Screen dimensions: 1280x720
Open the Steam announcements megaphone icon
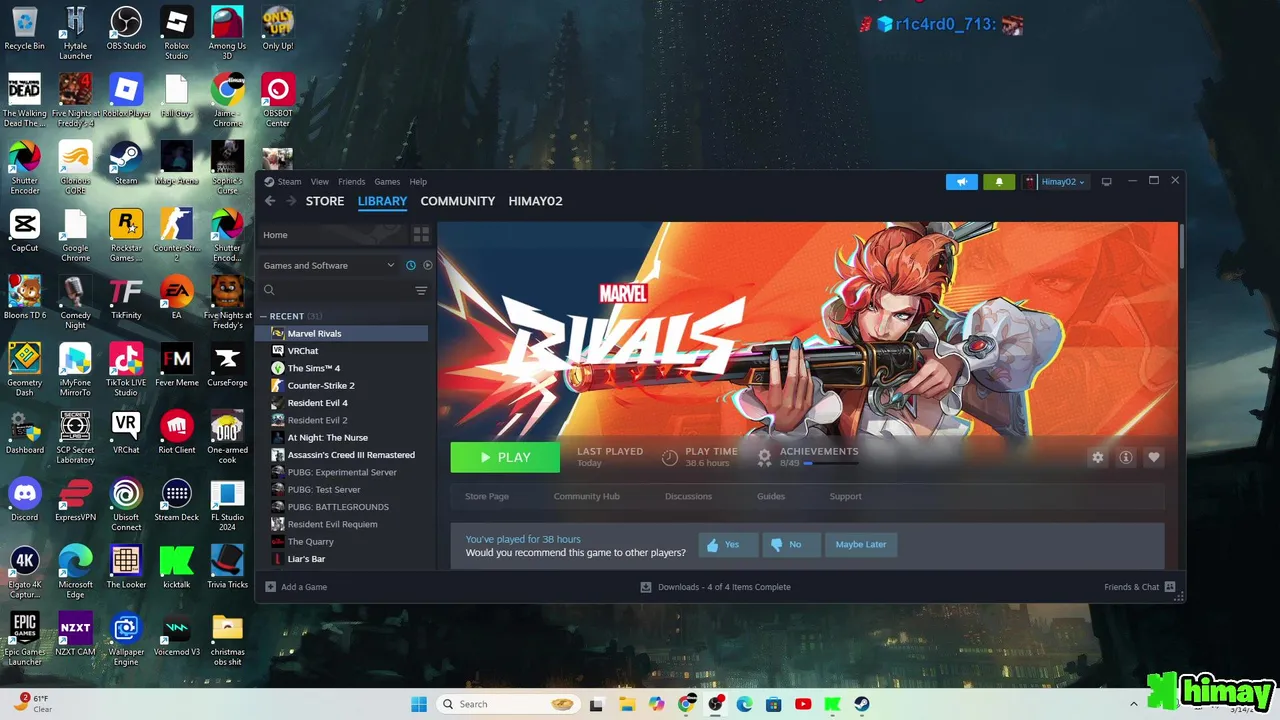(x=961, y=182)
